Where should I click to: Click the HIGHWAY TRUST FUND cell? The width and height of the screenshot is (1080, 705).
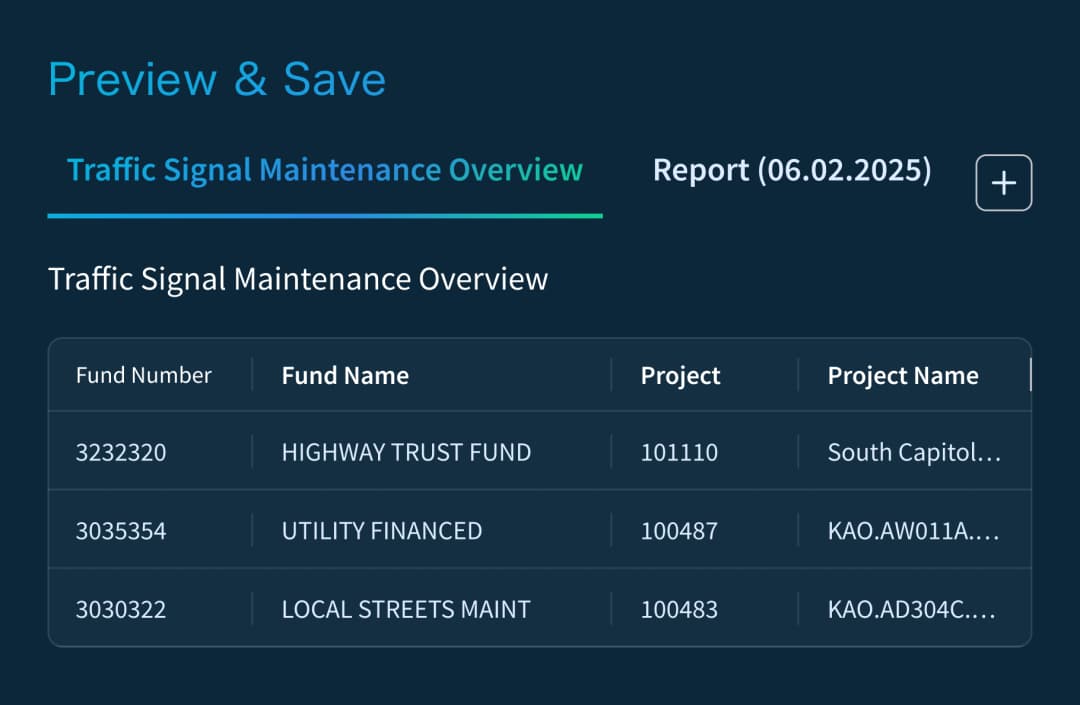click(x=406, y=452)
